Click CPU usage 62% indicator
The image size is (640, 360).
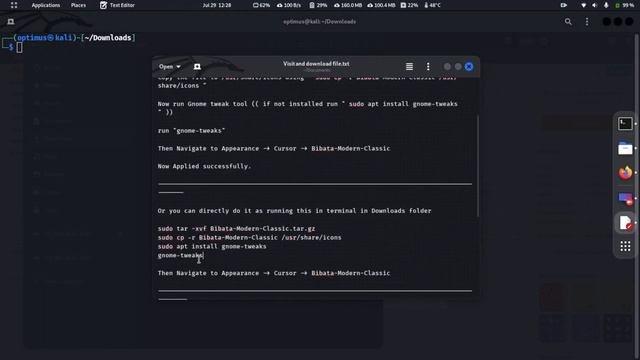tap(261, 5)
